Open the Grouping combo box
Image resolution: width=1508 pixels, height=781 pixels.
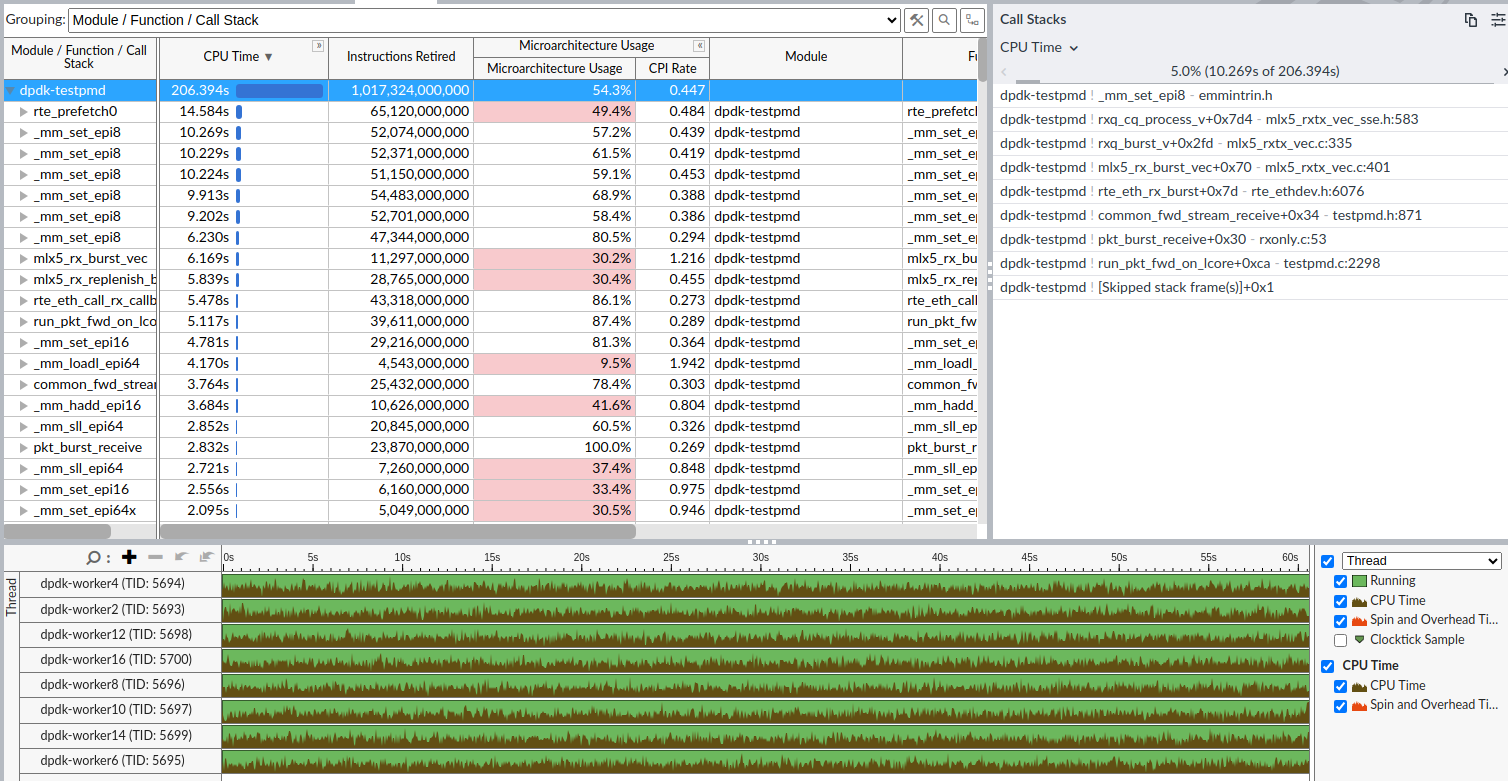(x=484, y=20)
